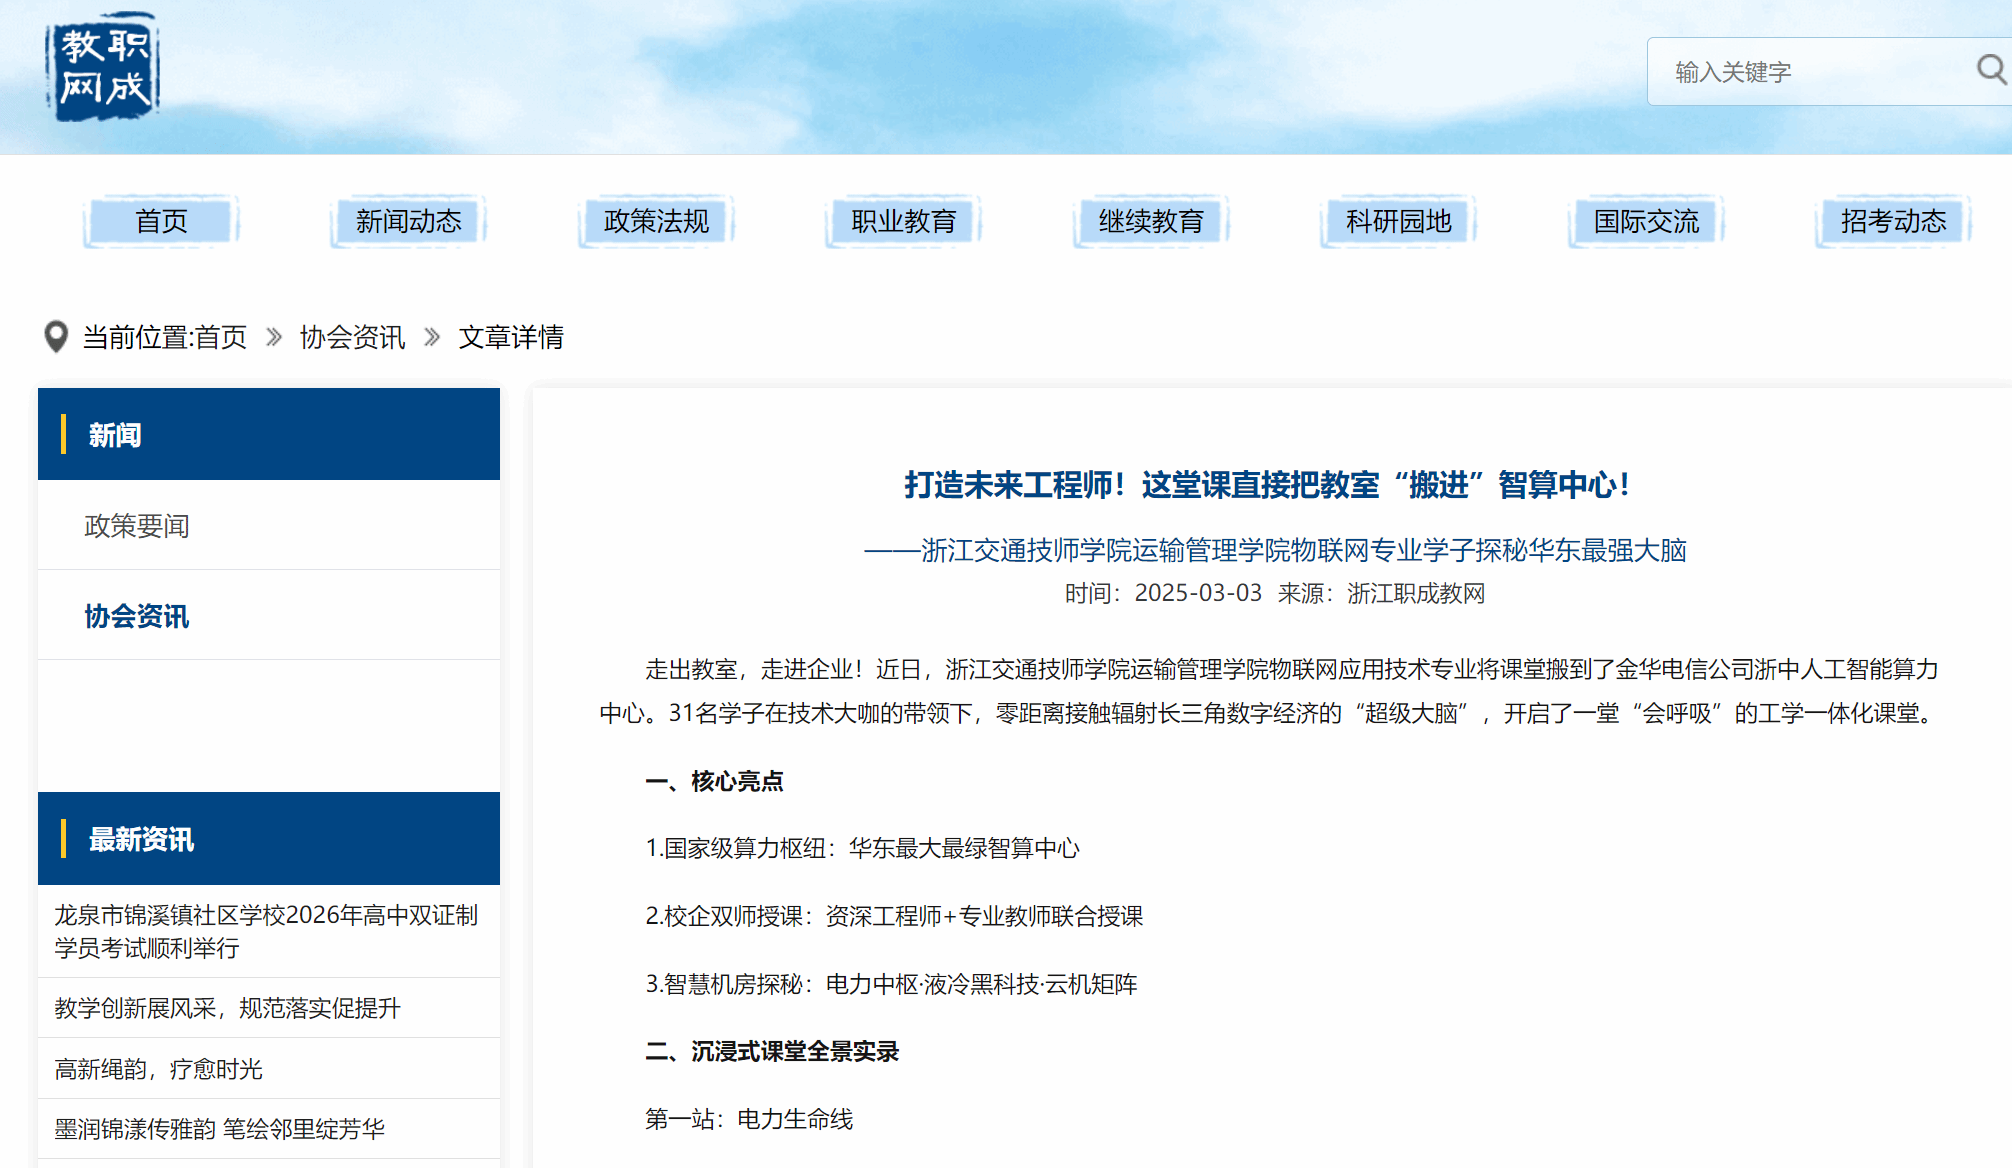Open the 教学创新展风采 article link
Image resolution: width=2012 pixels, height=1168 pixels.
coord(227,1008)
